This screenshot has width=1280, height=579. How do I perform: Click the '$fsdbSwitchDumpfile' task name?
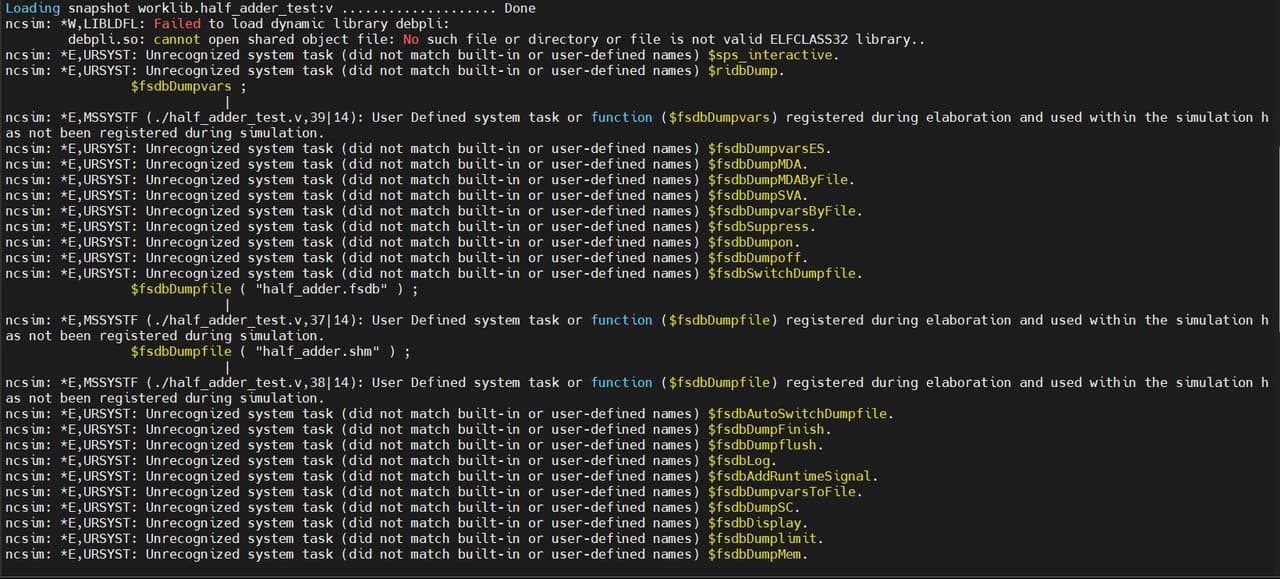tap(781, 273)
